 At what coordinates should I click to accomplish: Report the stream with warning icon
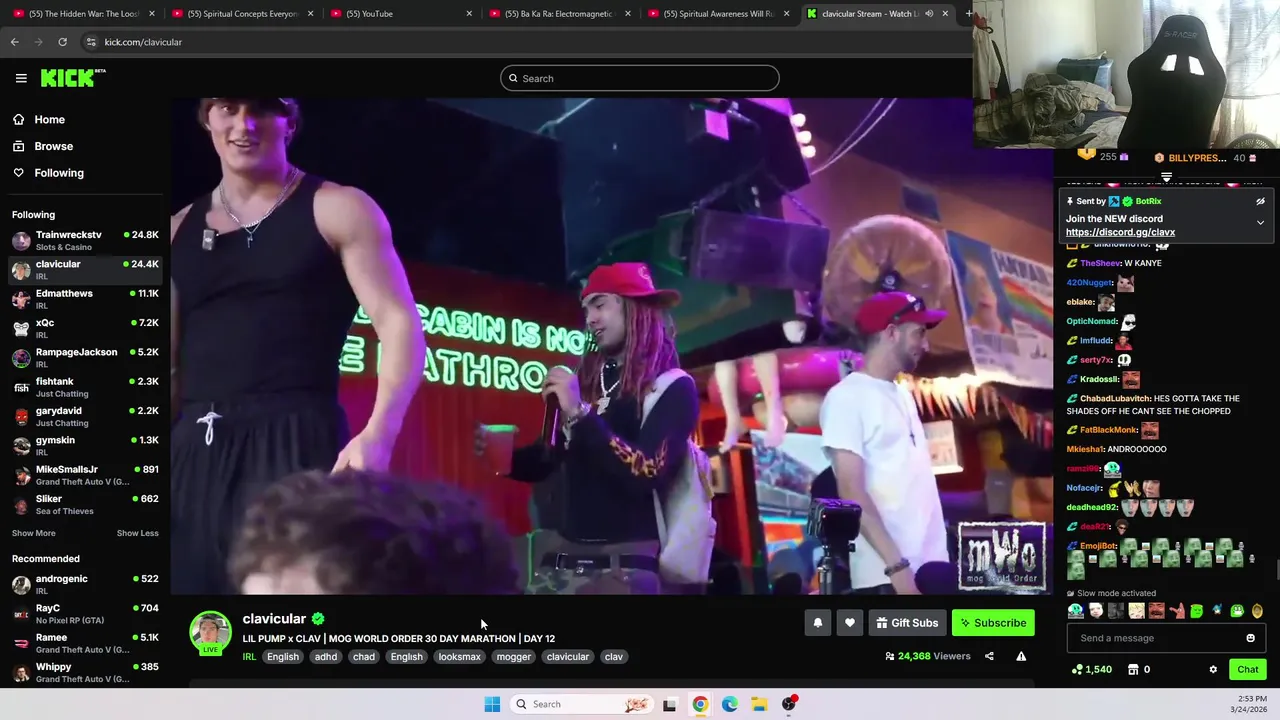click(x=1021, y=656)
